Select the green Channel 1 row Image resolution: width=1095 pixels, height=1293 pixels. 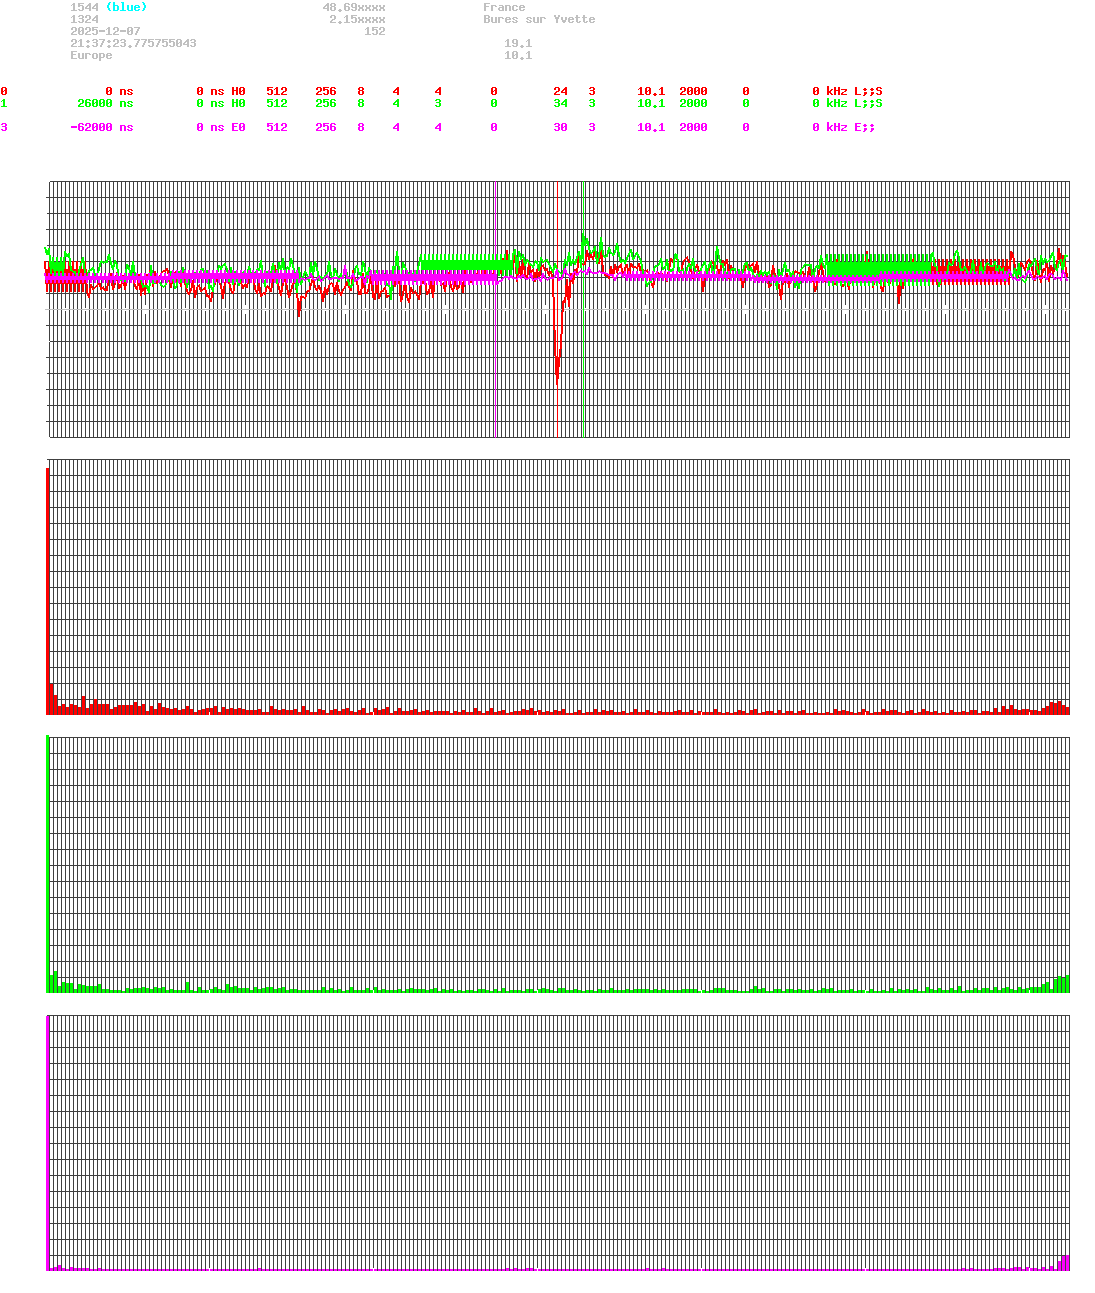click(4, 103)
